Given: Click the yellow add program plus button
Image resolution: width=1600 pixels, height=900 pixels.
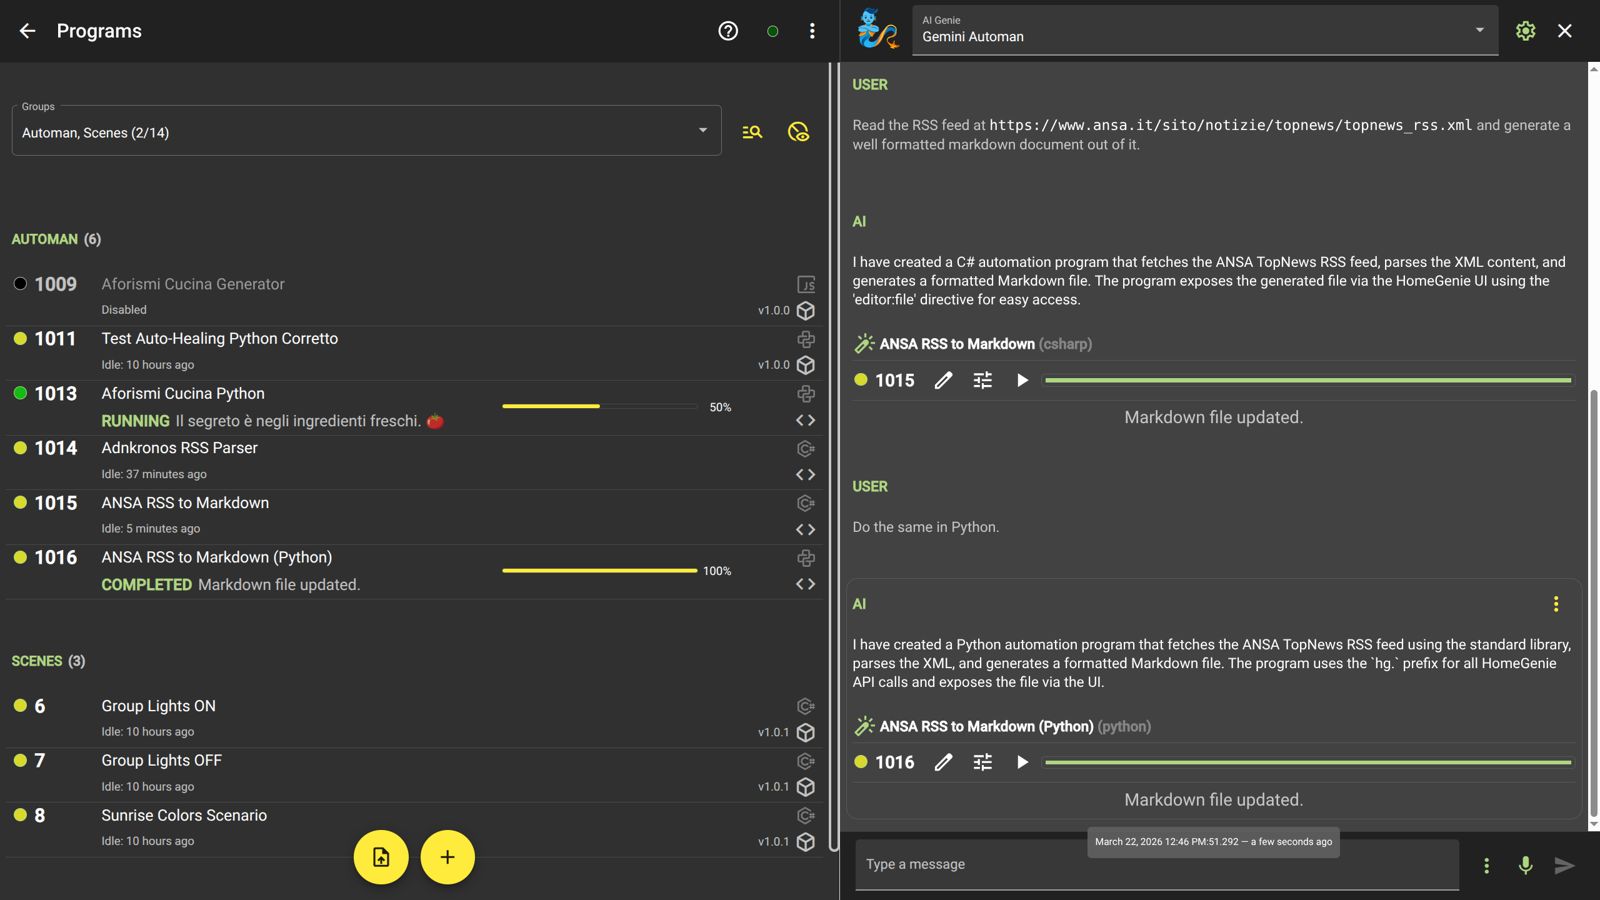Looking at the screenshot, I should pos(447,857).
